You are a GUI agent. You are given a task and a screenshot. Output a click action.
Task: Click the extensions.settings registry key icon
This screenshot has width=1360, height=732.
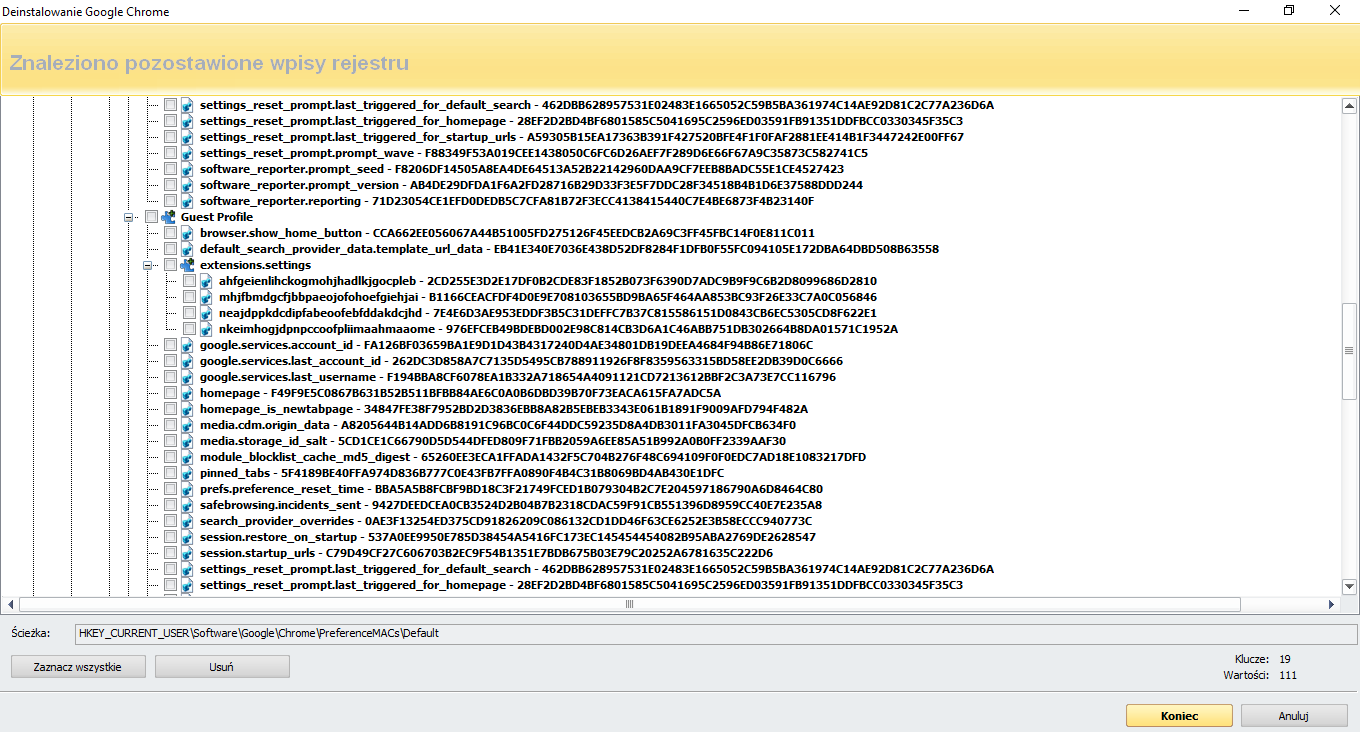click(187, 265)
